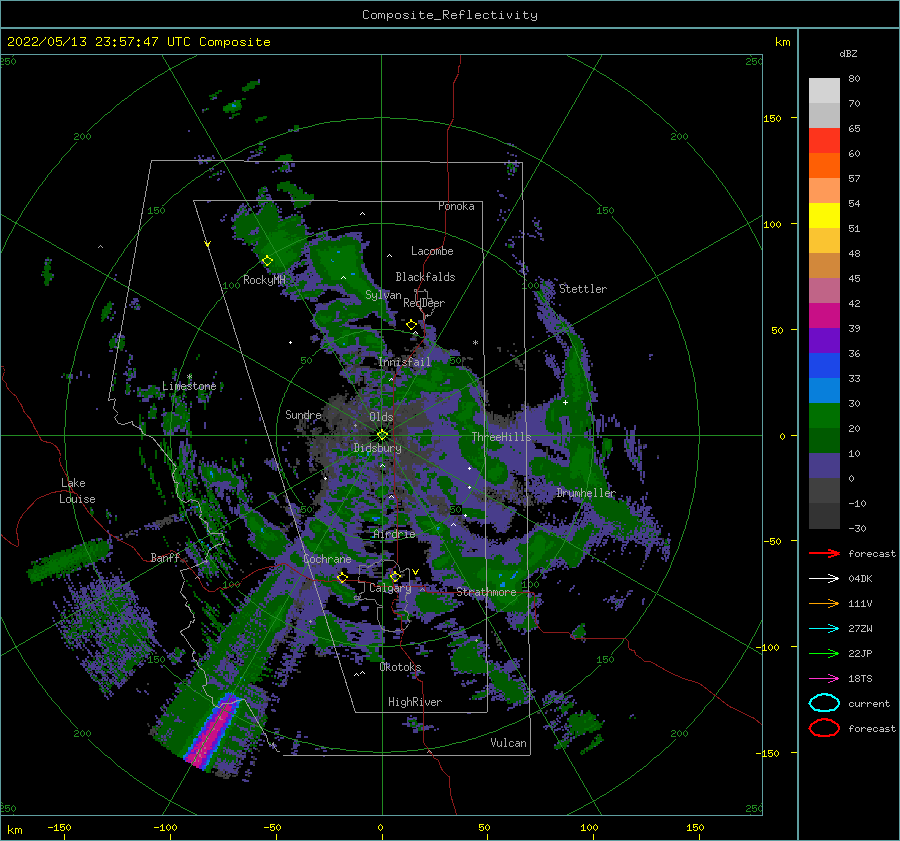Image resolution: width=900 pixels, height=841 pixels.
Task: Pick the orange swatch between 60 and 57
Action: 824,165
